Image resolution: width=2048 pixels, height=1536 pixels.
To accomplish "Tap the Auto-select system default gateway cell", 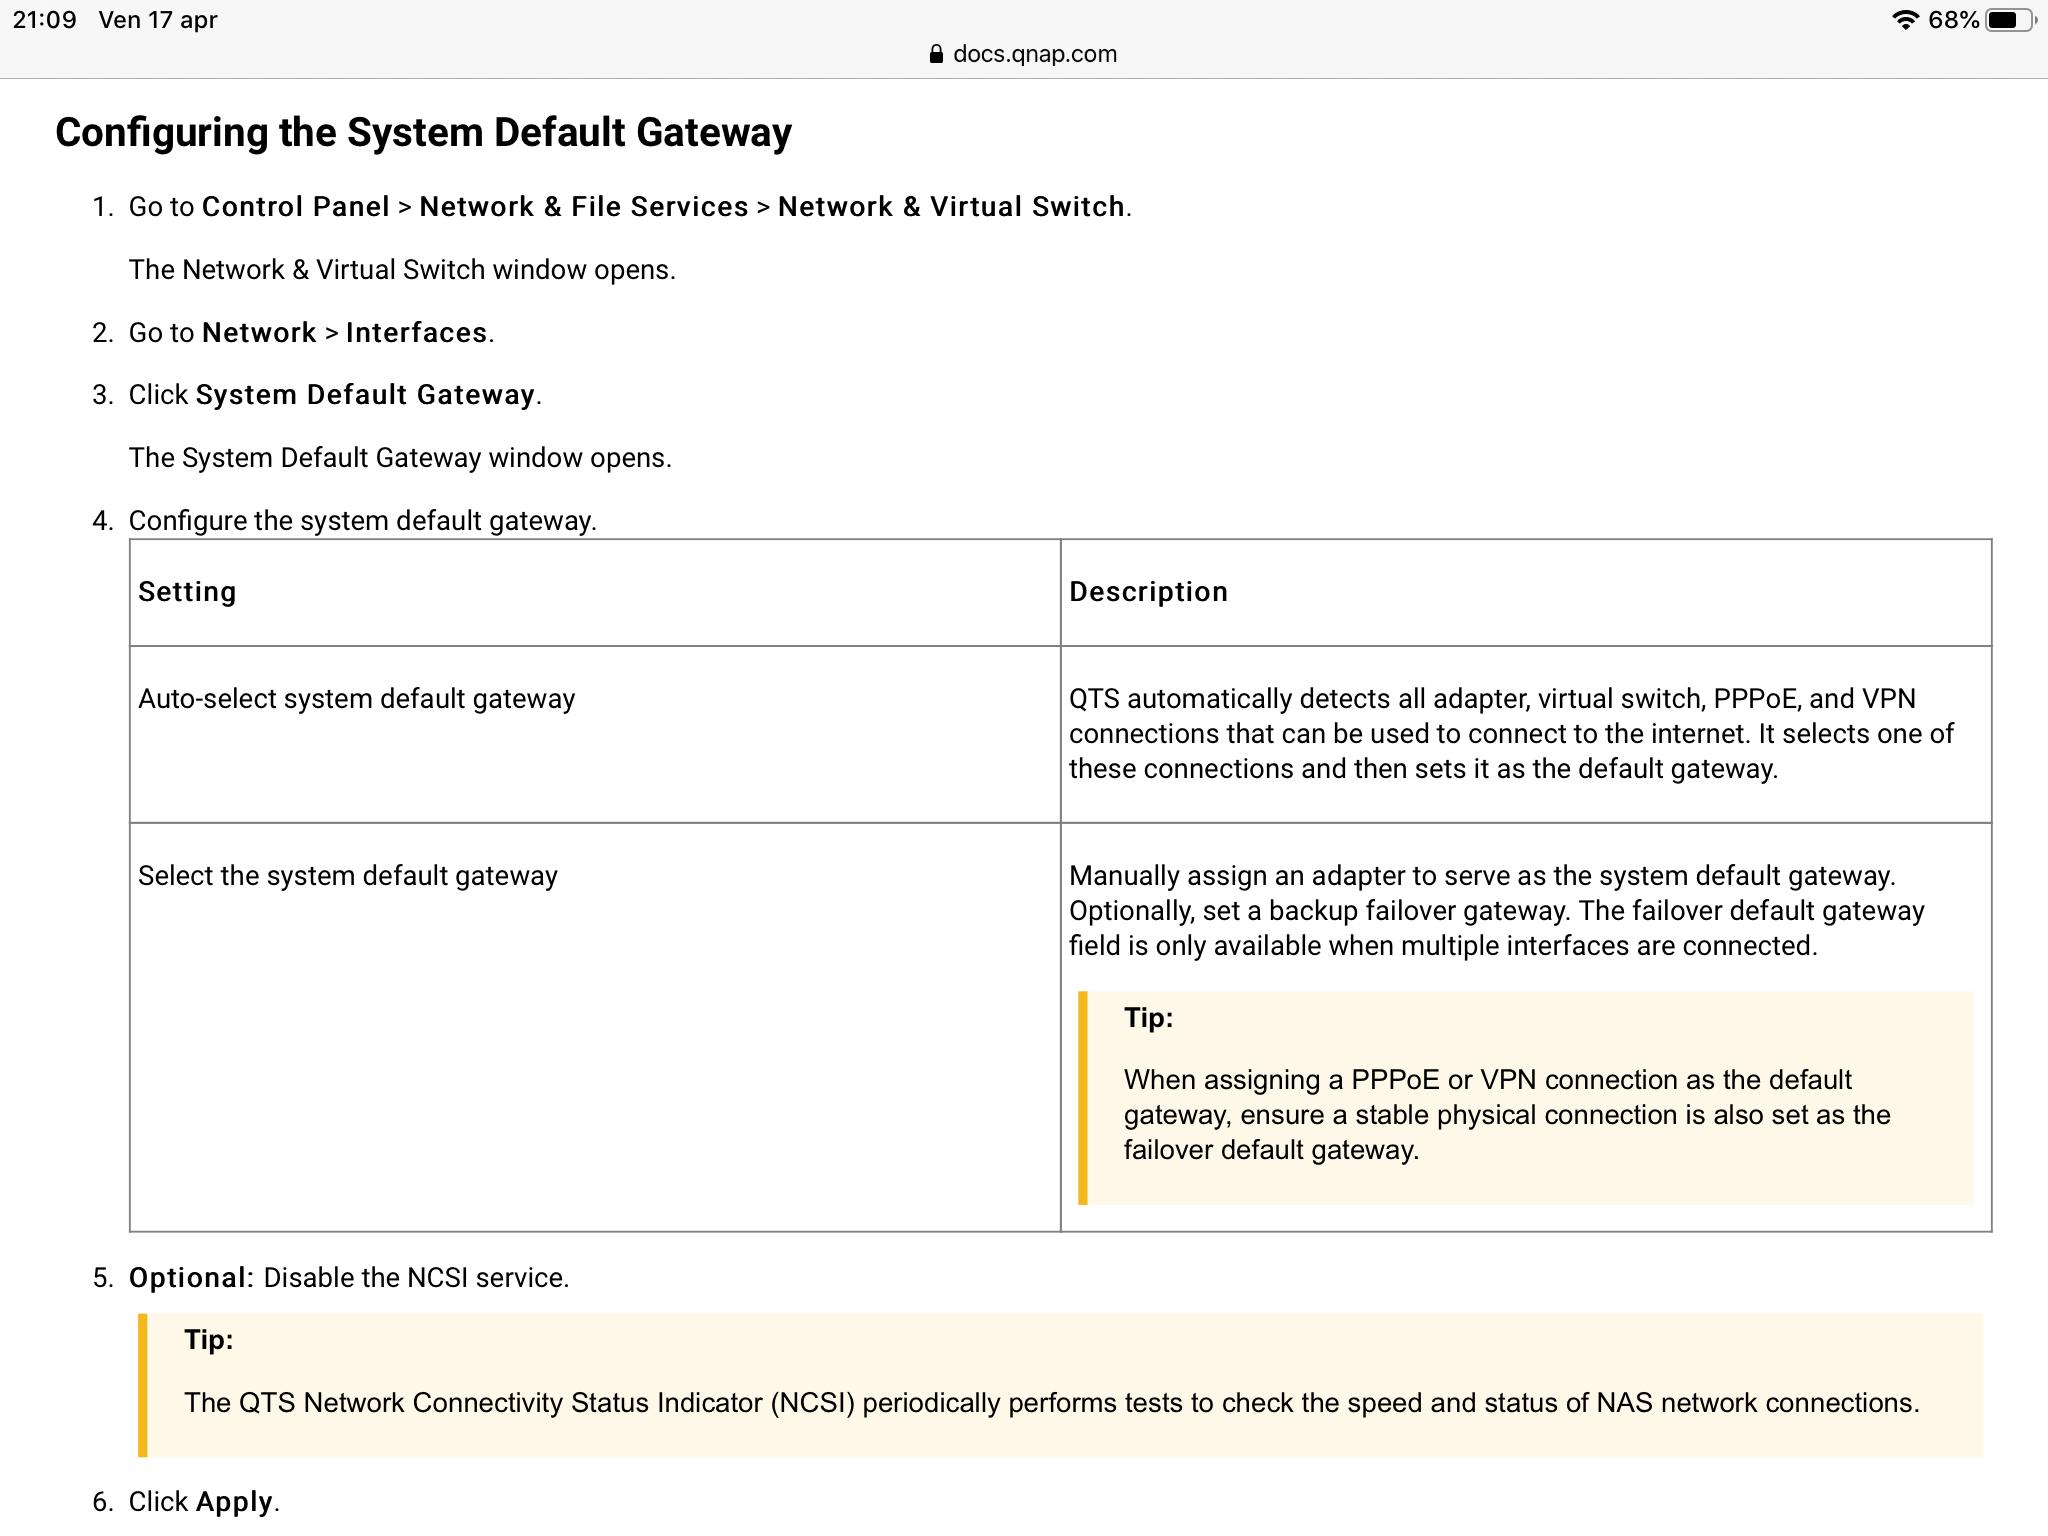I will (x=357, y=699).
